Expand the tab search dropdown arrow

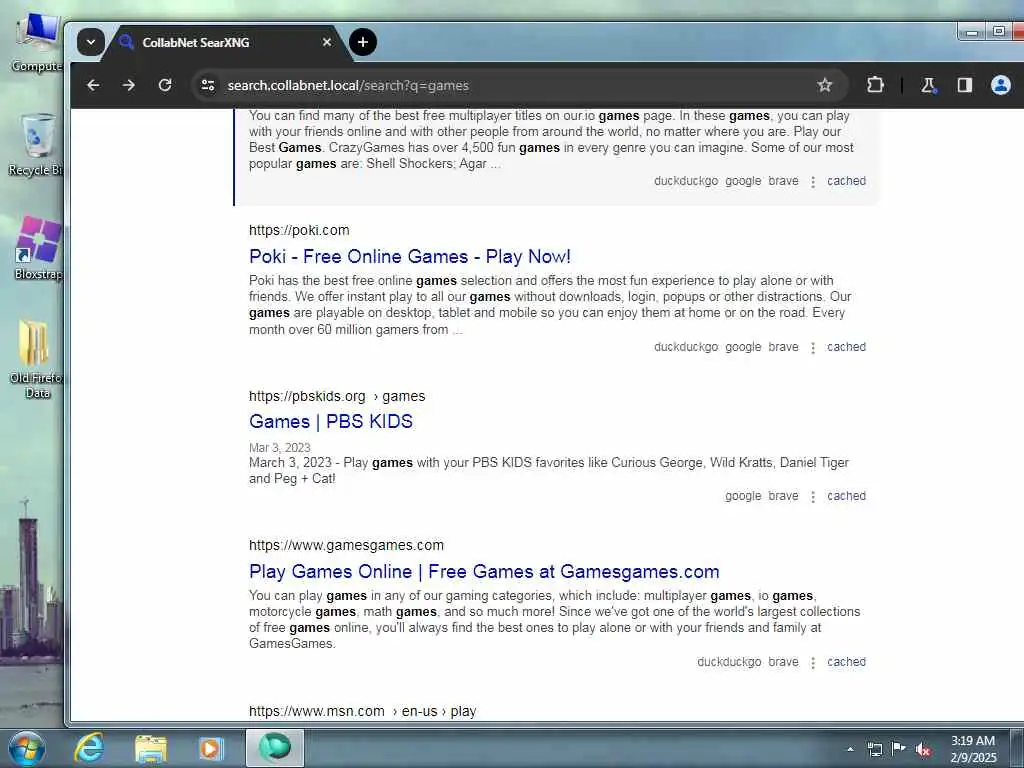[x=91, y=42]
